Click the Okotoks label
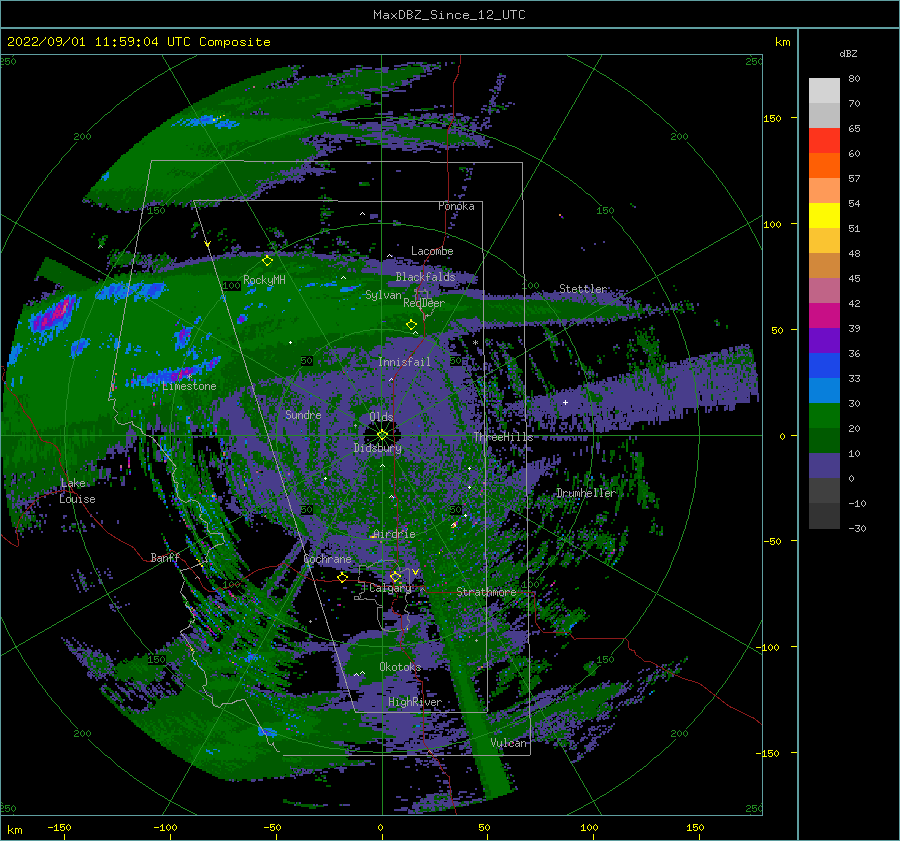The image size is (900, 841). click(400, 666)
